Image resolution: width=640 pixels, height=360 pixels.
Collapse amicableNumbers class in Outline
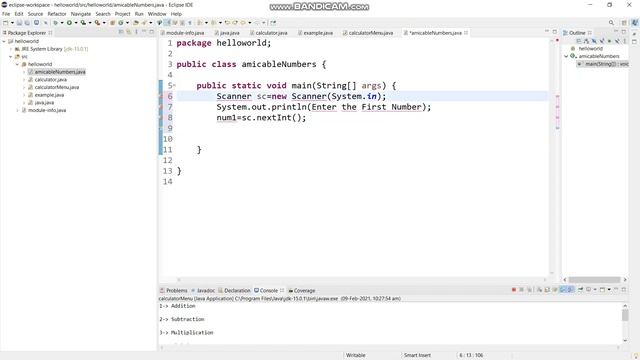(x=567, y=56)
